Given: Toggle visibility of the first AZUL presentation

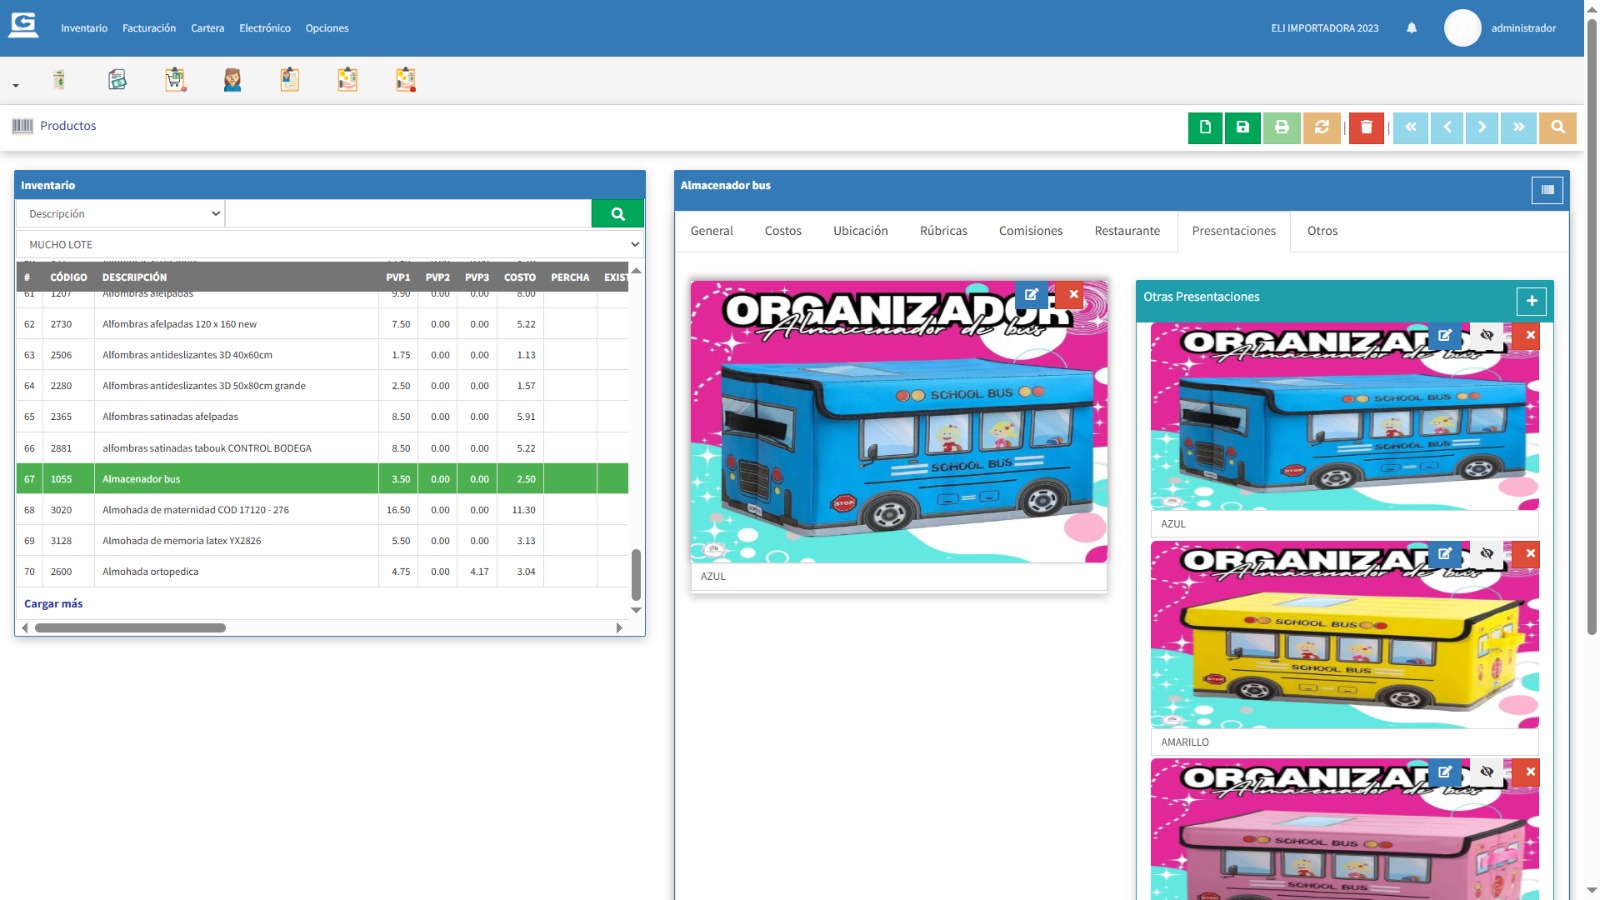Looking at the screenshot, I should pos(1487,336).
